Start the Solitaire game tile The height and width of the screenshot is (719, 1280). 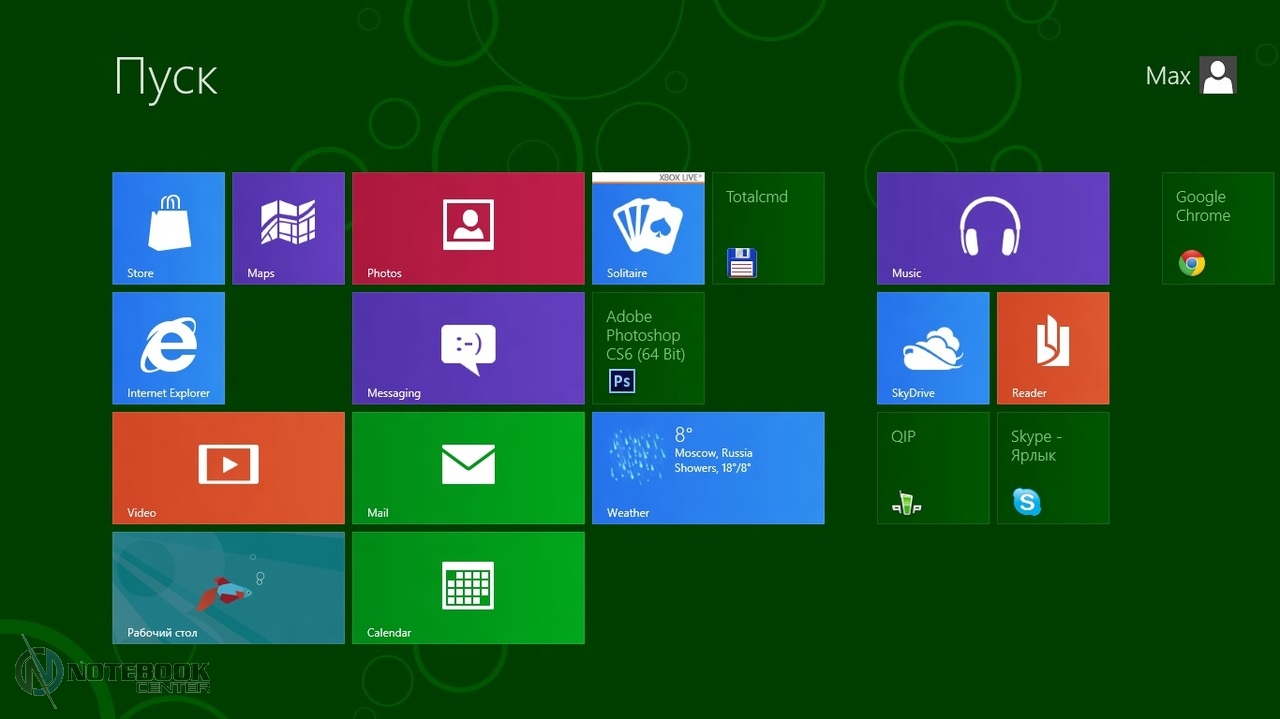648,228
